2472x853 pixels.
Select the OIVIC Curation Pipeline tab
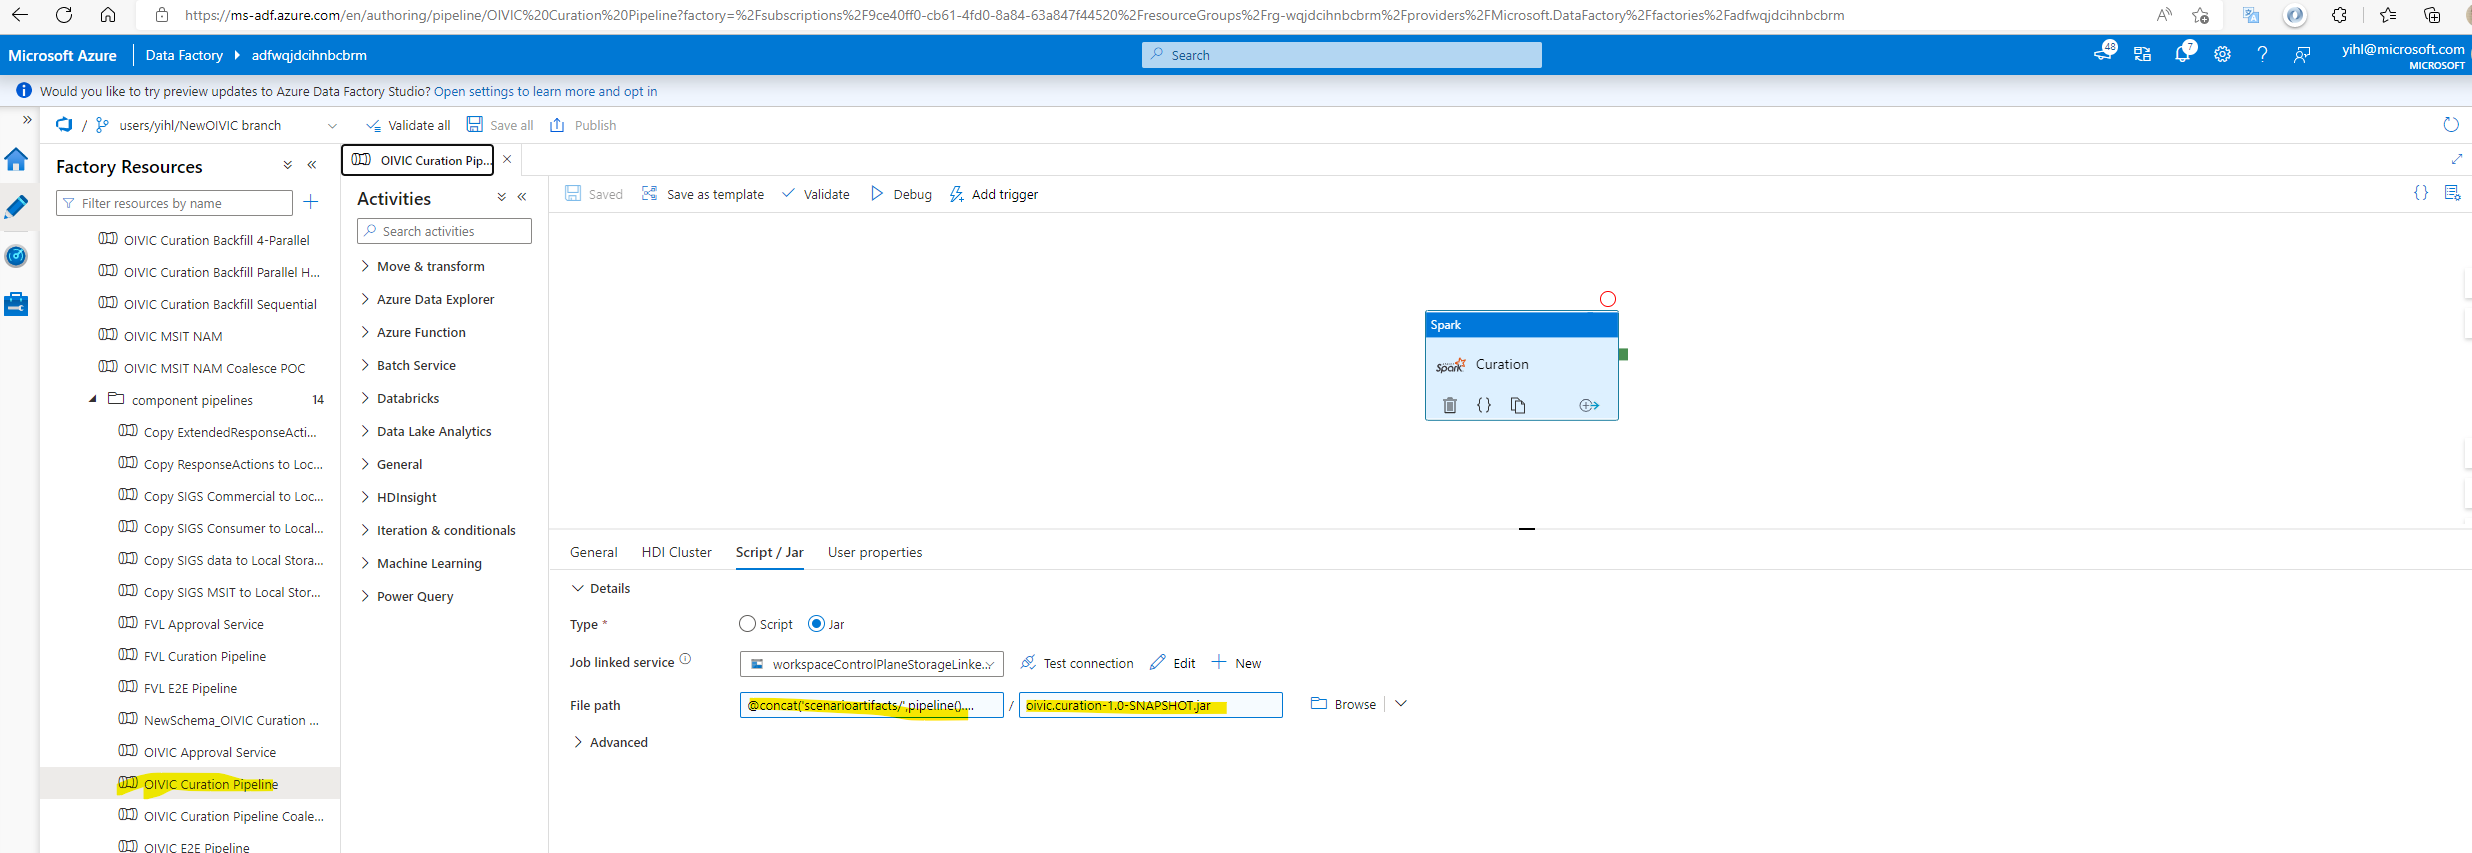420,160
